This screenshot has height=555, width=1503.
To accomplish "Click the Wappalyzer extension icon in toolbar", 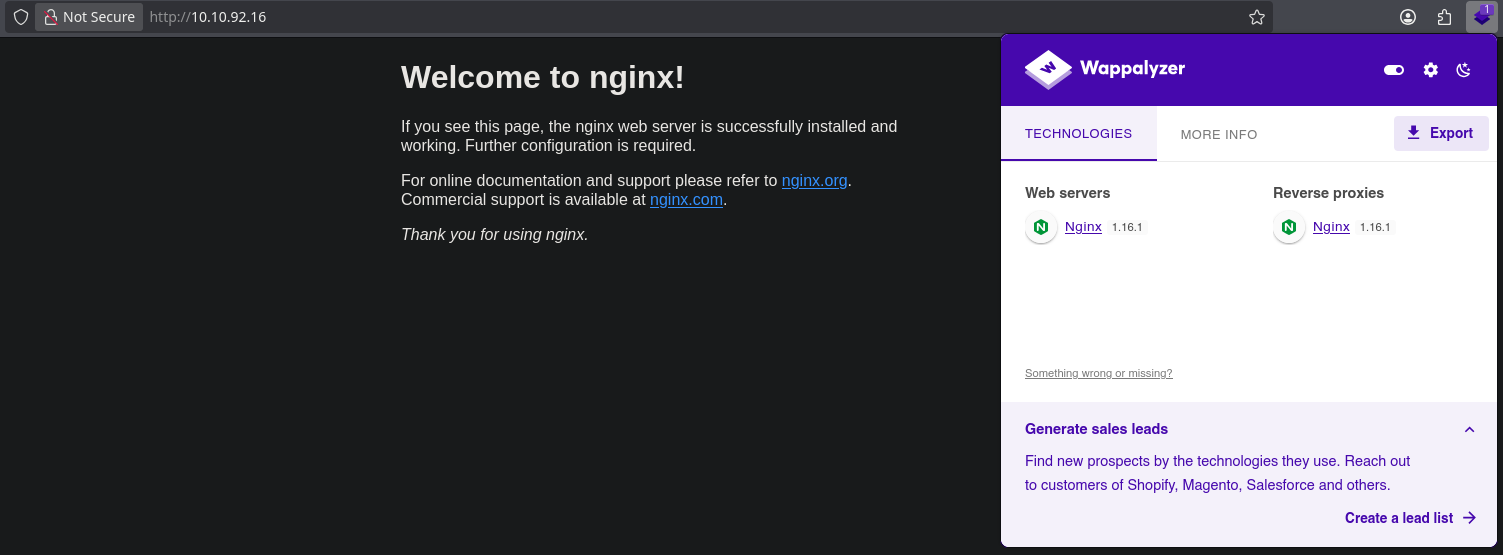I will click(1481, 17).
